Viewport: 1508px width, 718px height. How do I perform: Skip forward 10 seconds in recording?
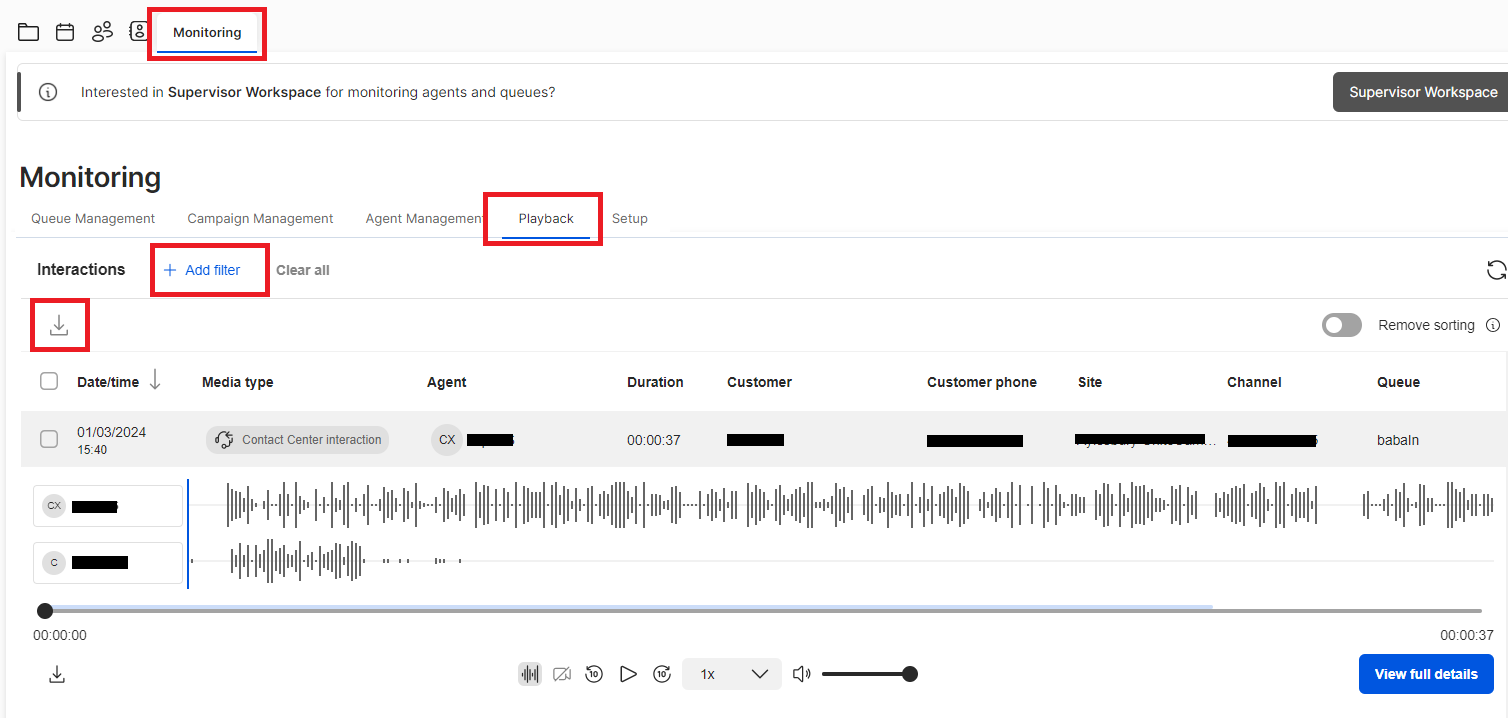tap(662, 674)
